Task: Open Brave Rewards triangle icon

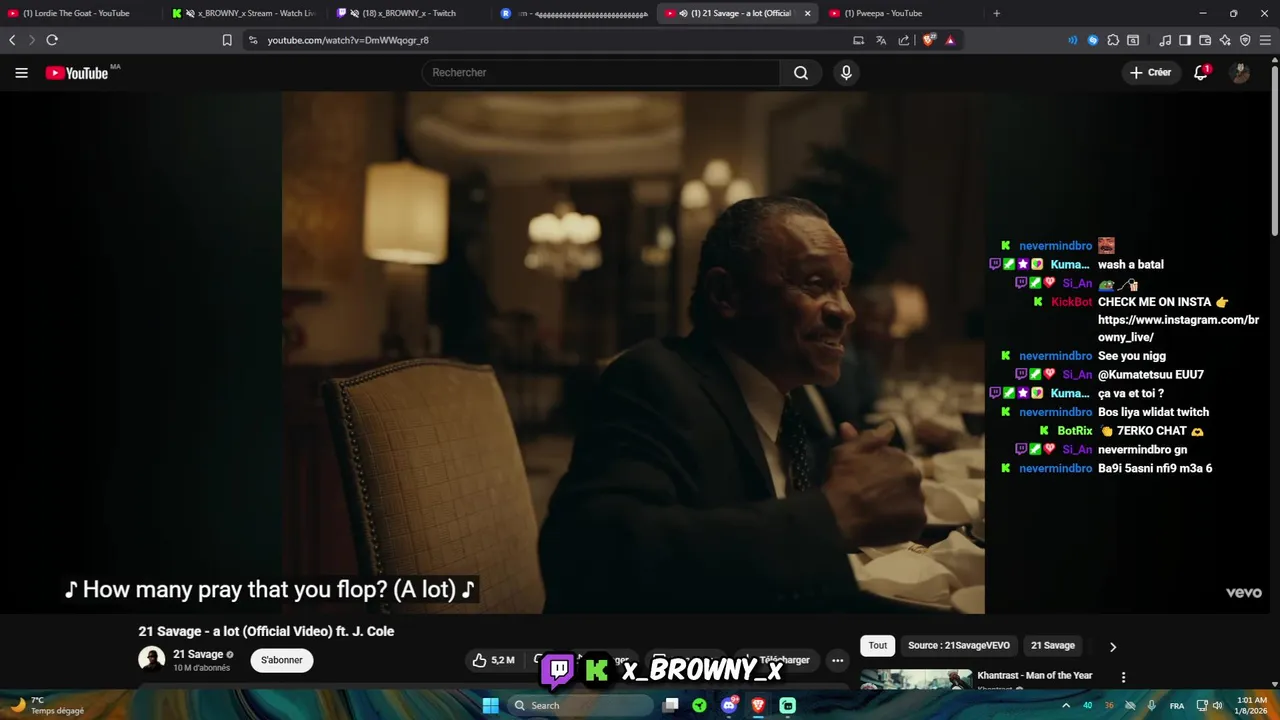Action: click(x=950, y=40)
